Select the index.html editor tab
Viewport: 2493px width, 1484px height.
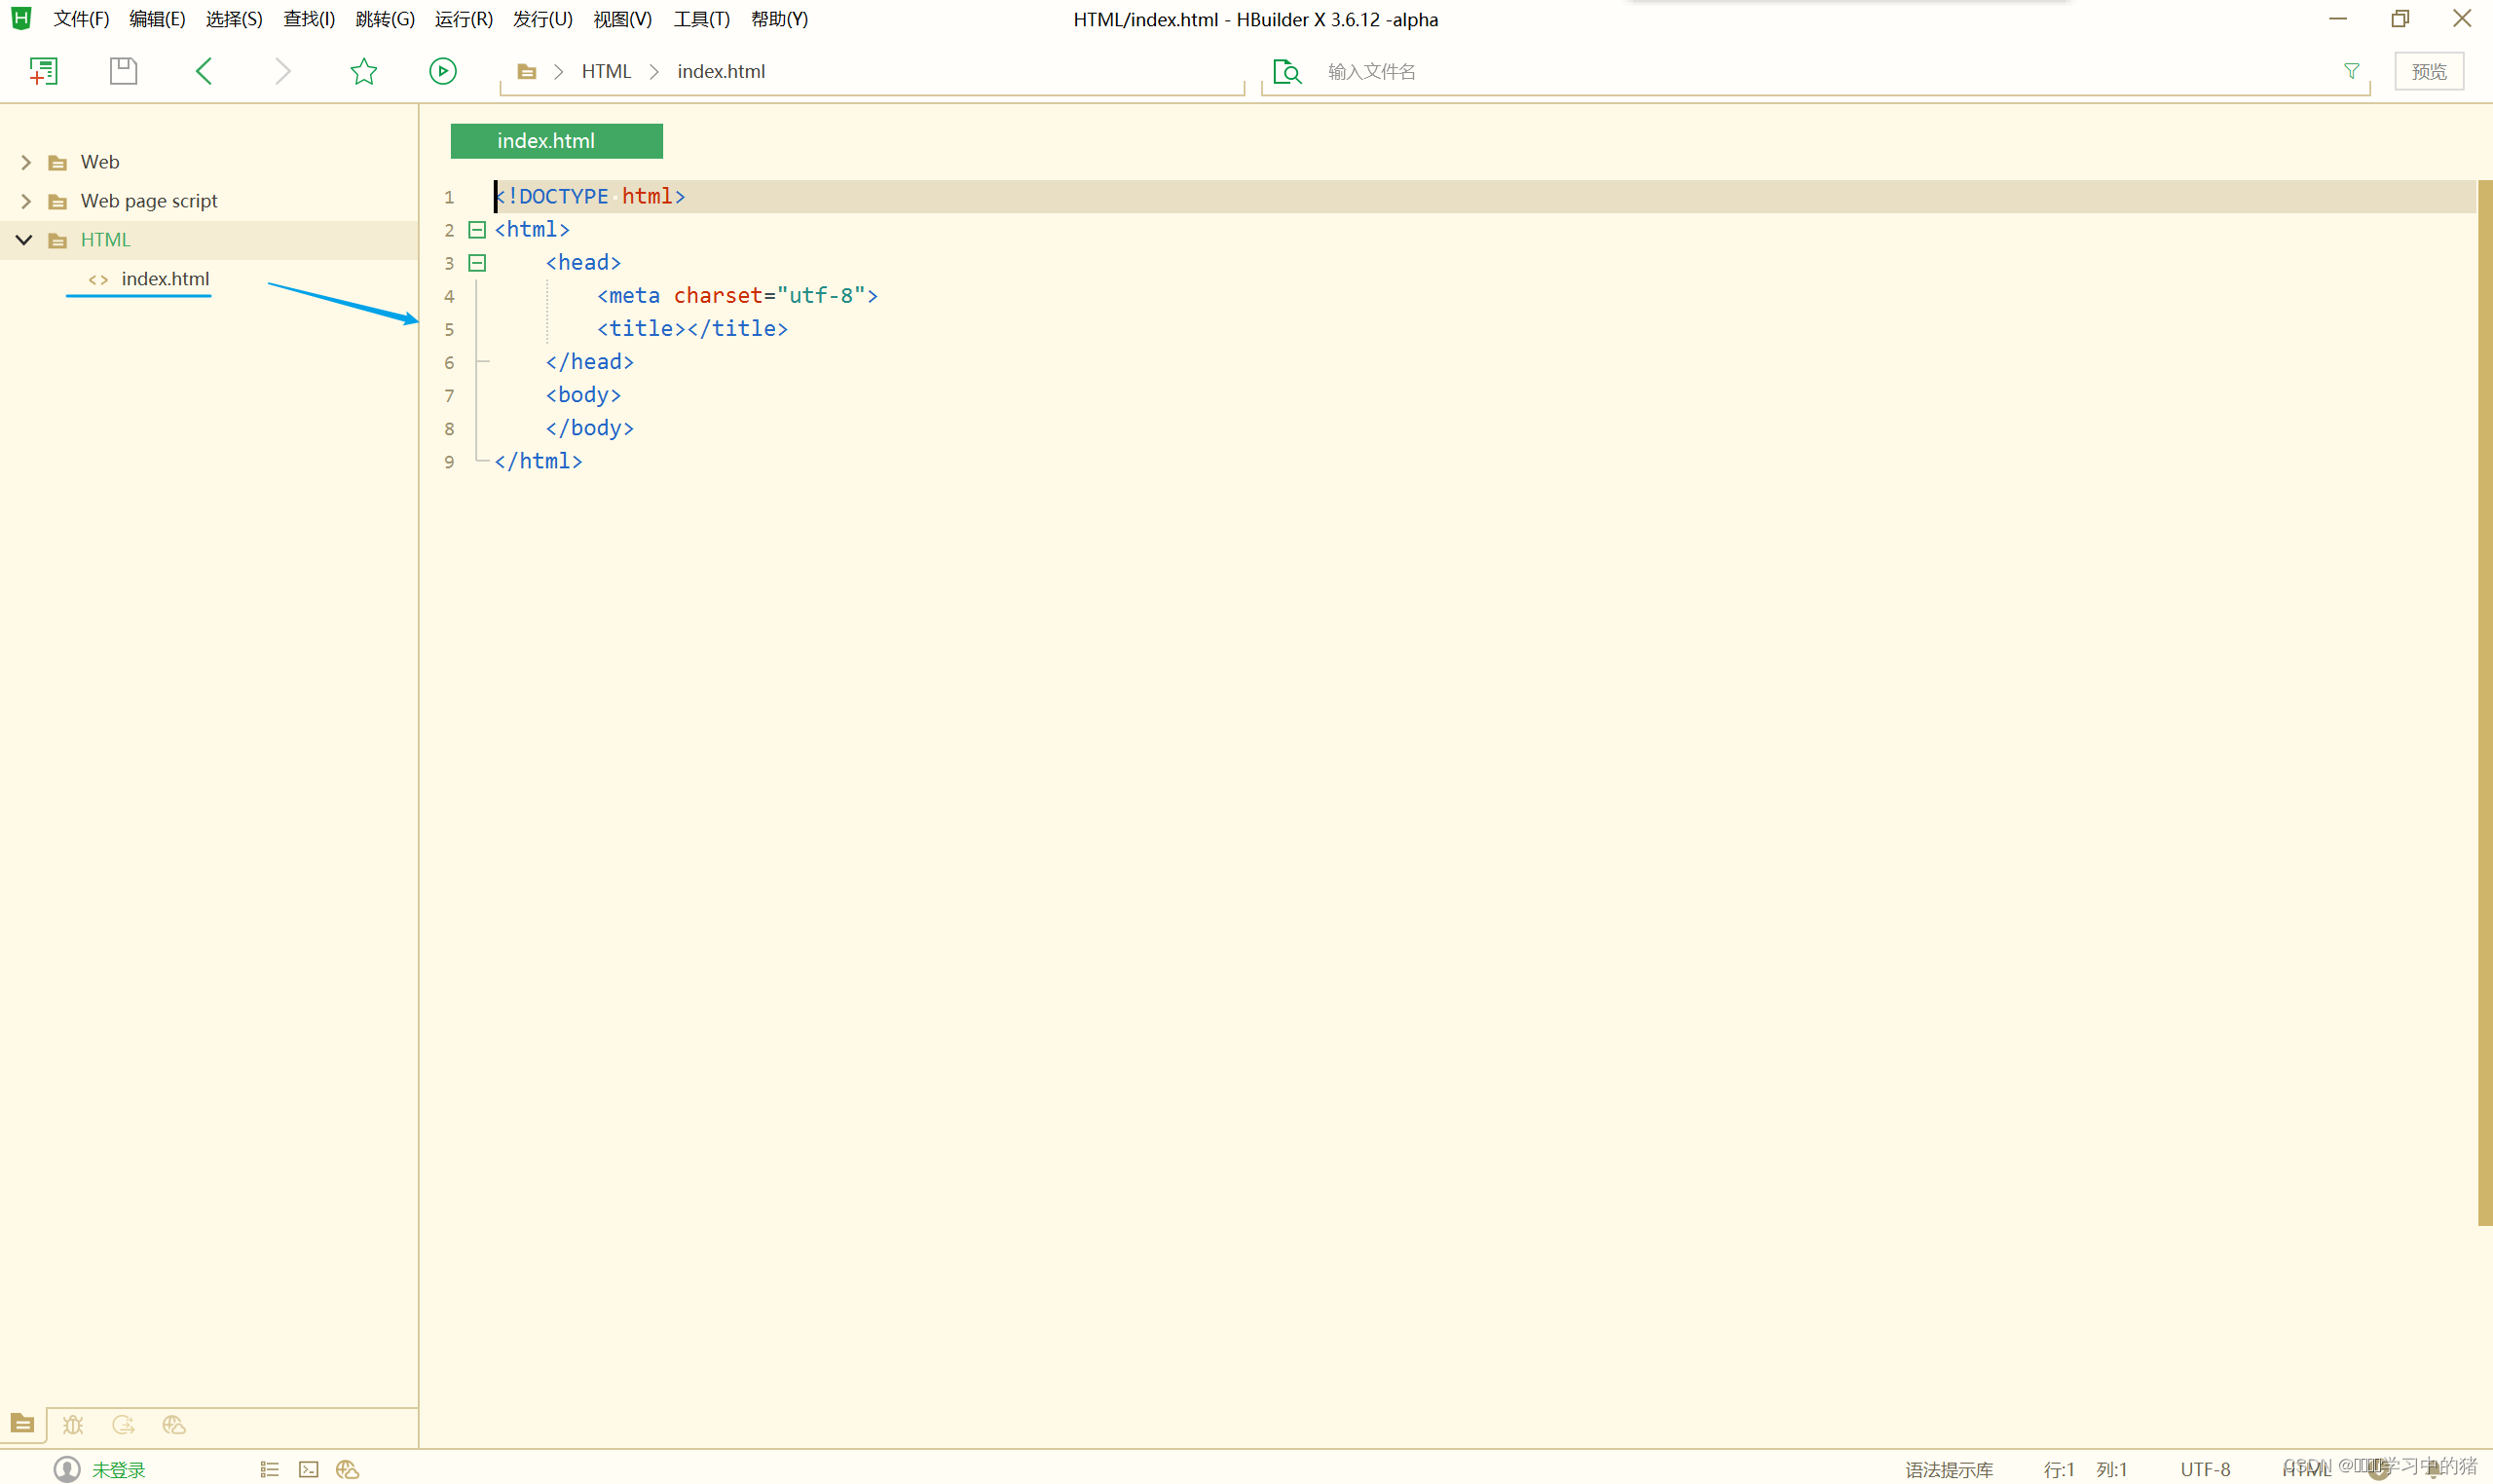pos(556,141)
